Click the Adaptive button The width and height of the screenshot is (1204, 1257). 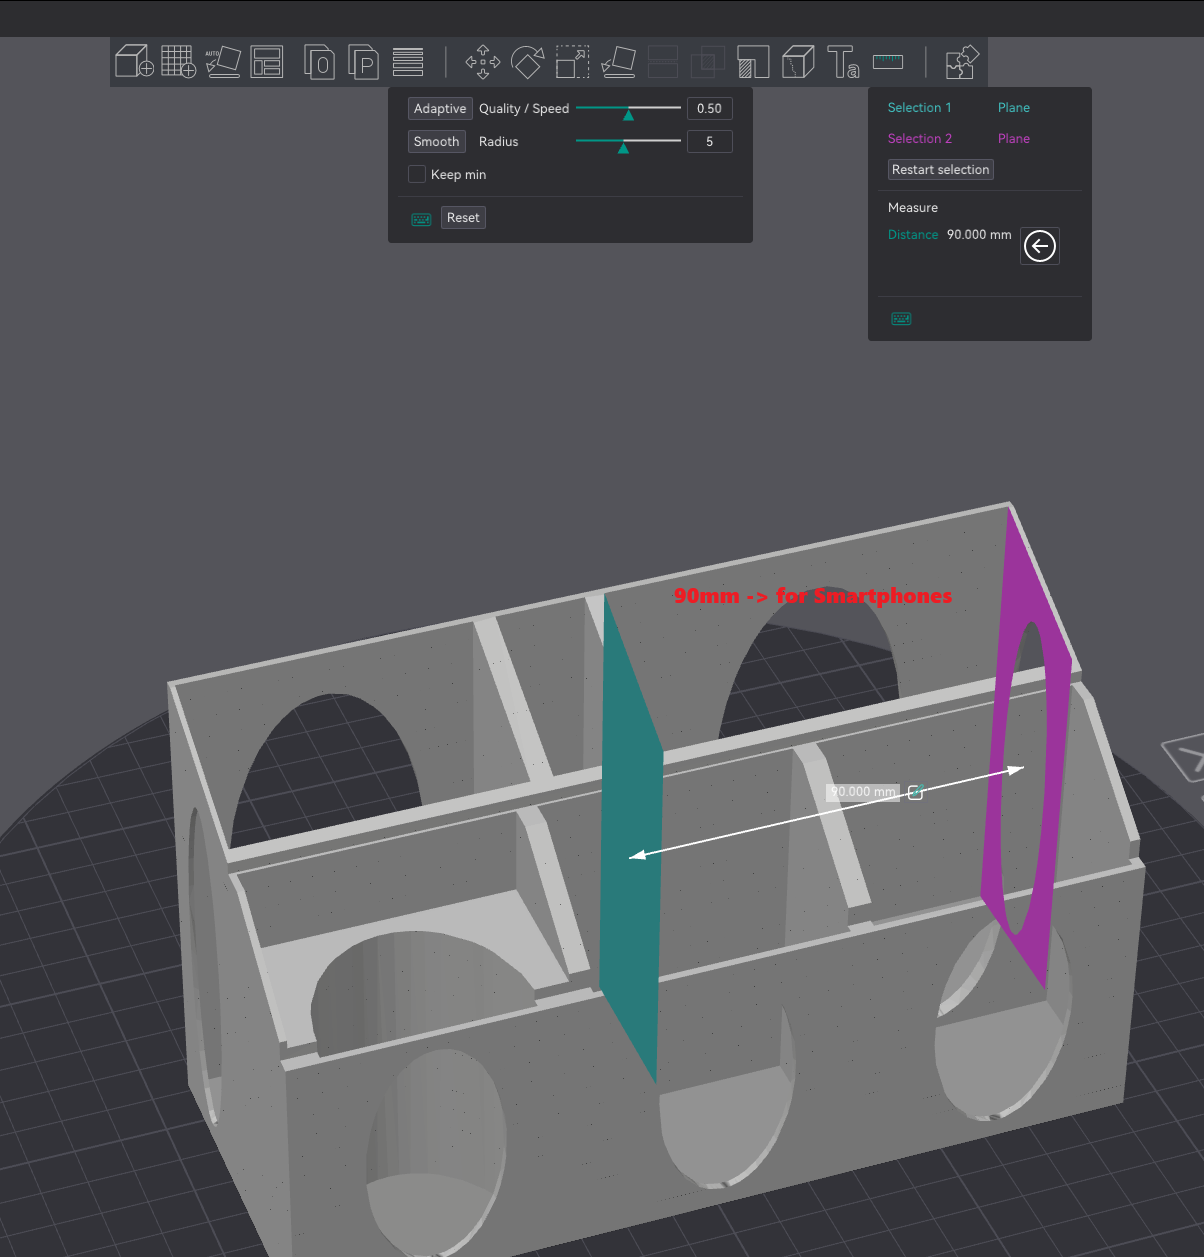440,109
